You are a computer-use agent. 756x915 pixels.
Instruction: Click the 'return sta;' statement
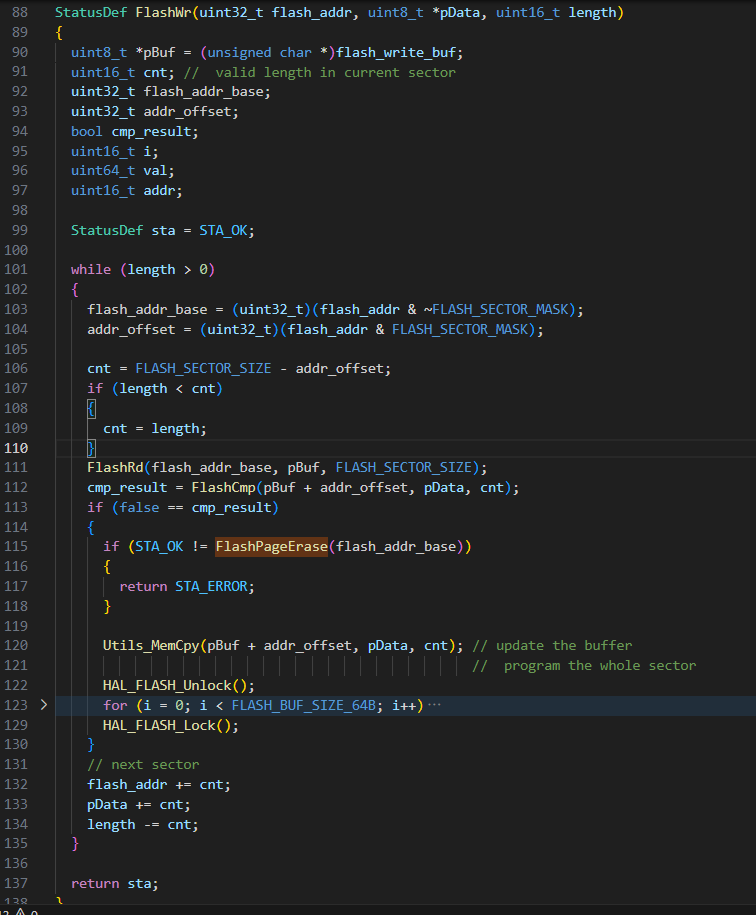click(114, 884)
